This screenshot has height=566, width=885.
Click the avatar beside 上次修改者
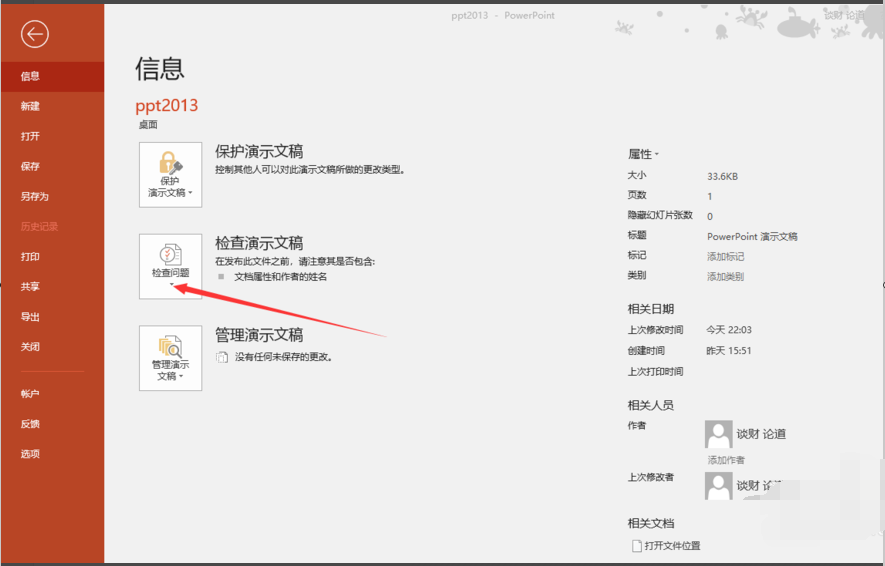[x=718, y=486]
